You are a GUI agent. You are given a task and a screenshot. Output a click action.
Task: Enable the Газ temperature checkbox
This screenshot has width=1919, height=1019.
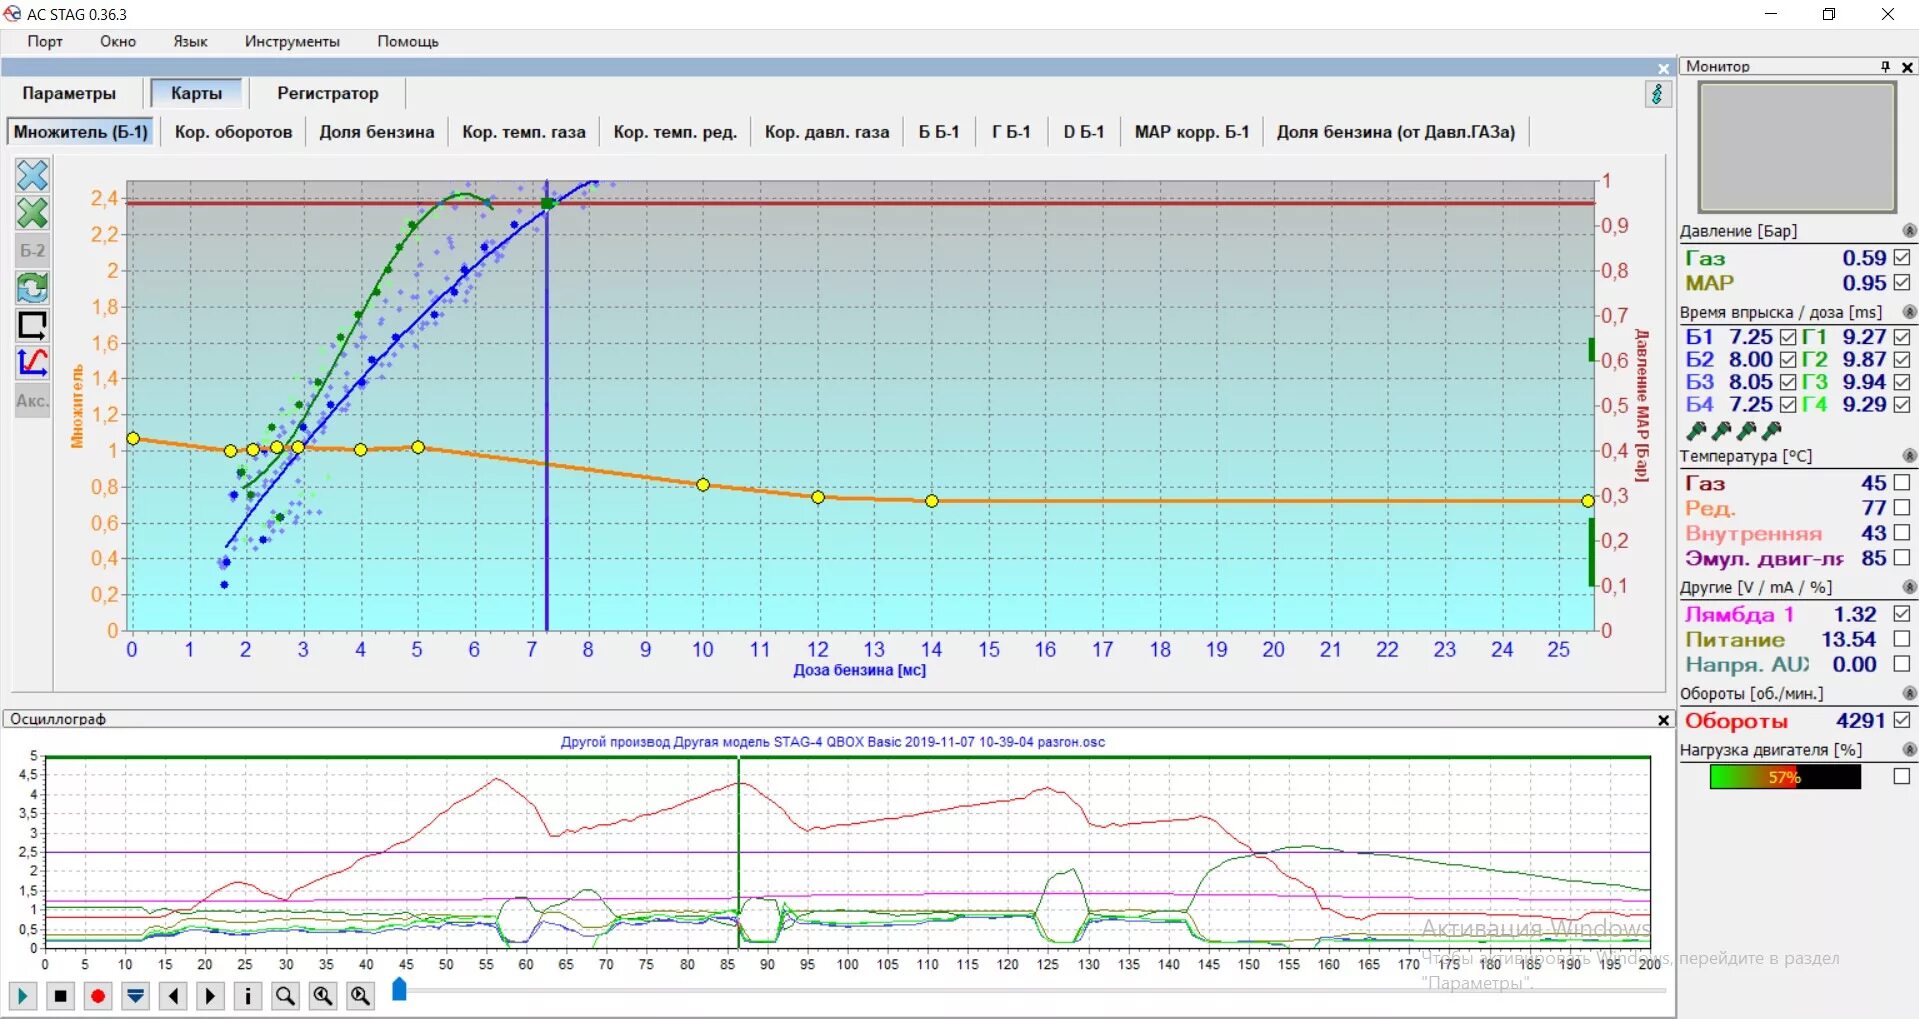pyautogui.click(x=1902, y=483)
